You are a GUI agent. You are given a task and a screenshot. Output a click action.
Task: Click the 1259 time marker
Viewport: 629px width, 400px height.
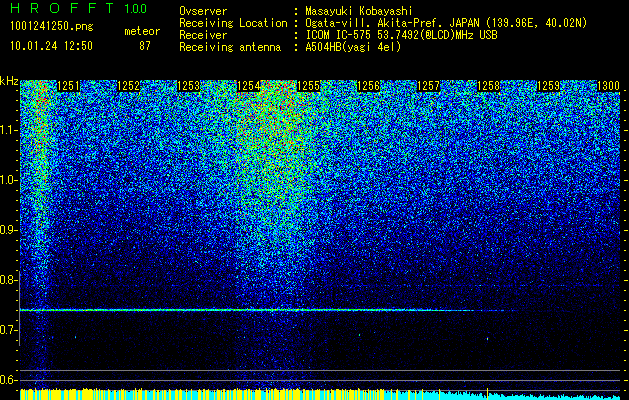point(548,86)
